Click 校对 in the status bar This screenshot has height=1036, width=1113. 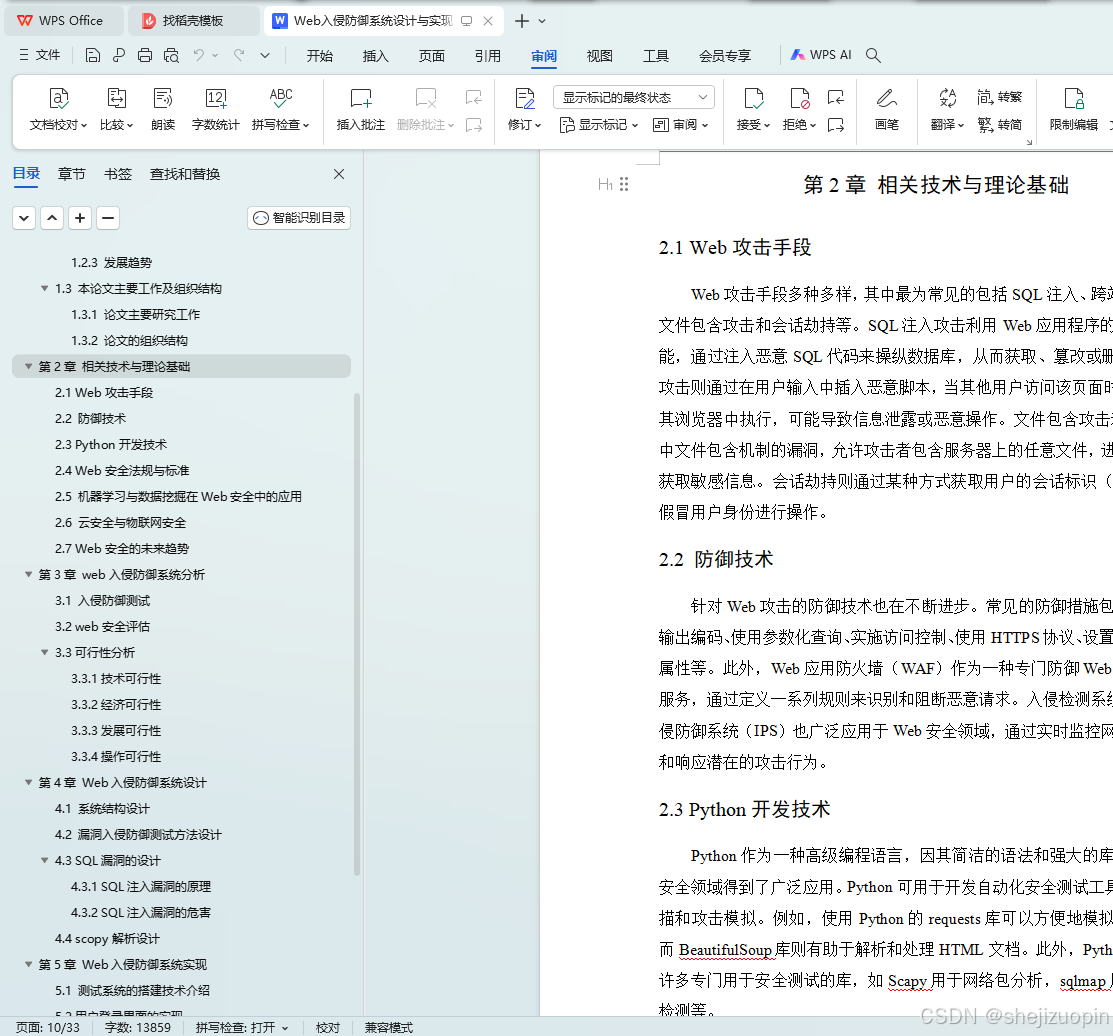coord(328,1027)
